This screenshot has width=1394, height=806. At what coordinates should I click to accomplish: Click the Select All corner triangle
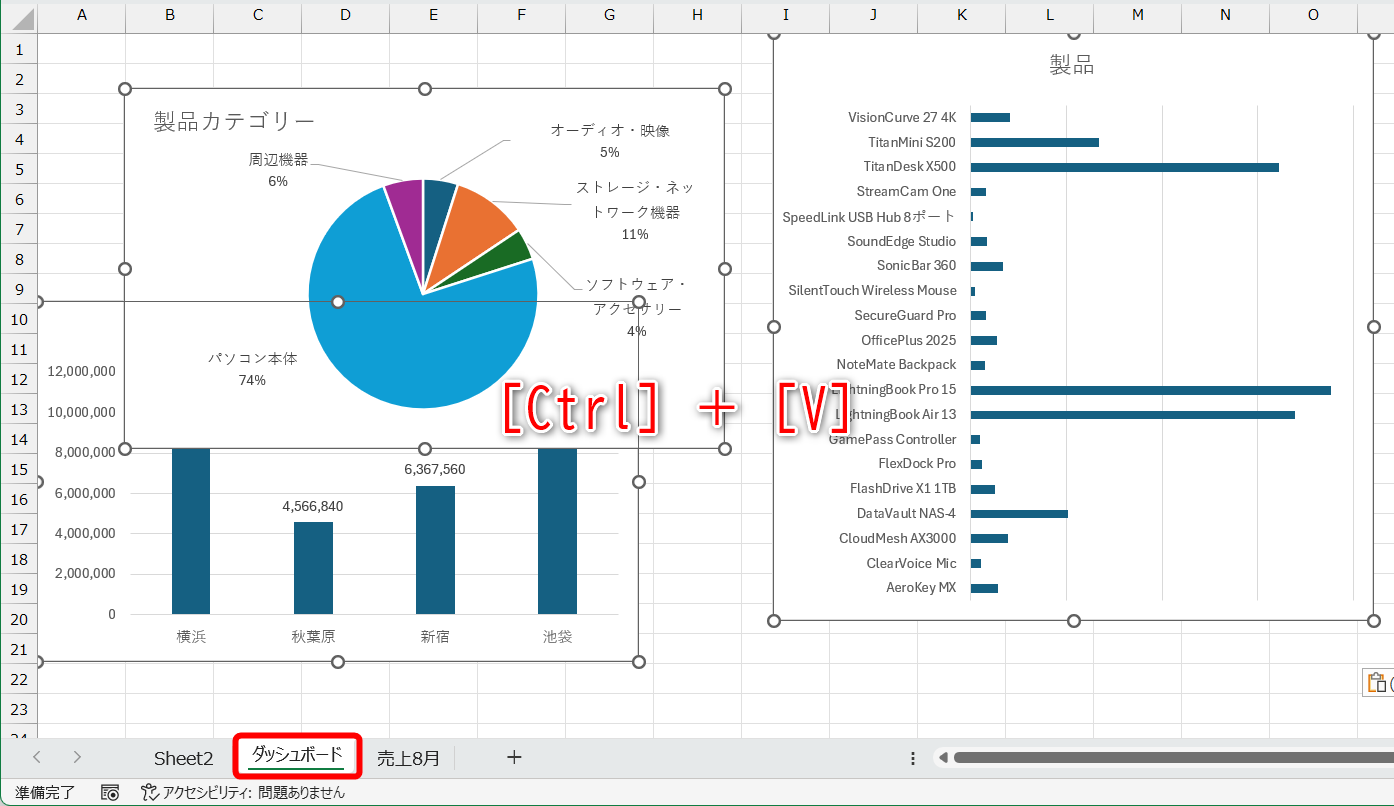point(23,17)
